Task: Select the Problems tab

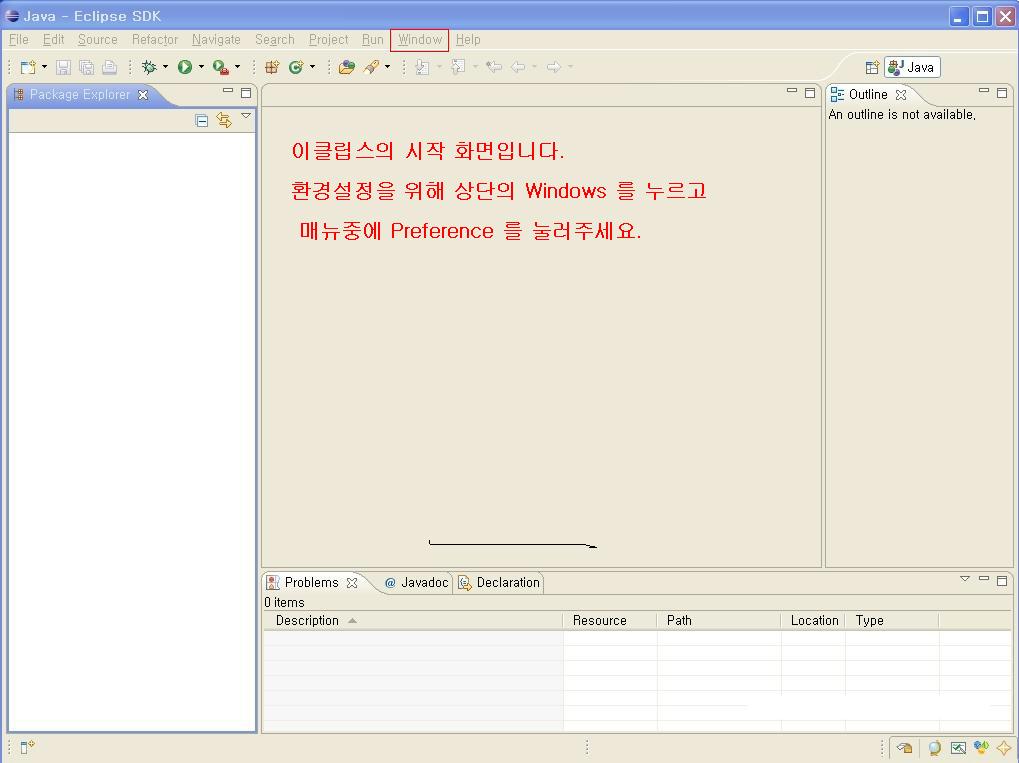Action: click(311, 582)
